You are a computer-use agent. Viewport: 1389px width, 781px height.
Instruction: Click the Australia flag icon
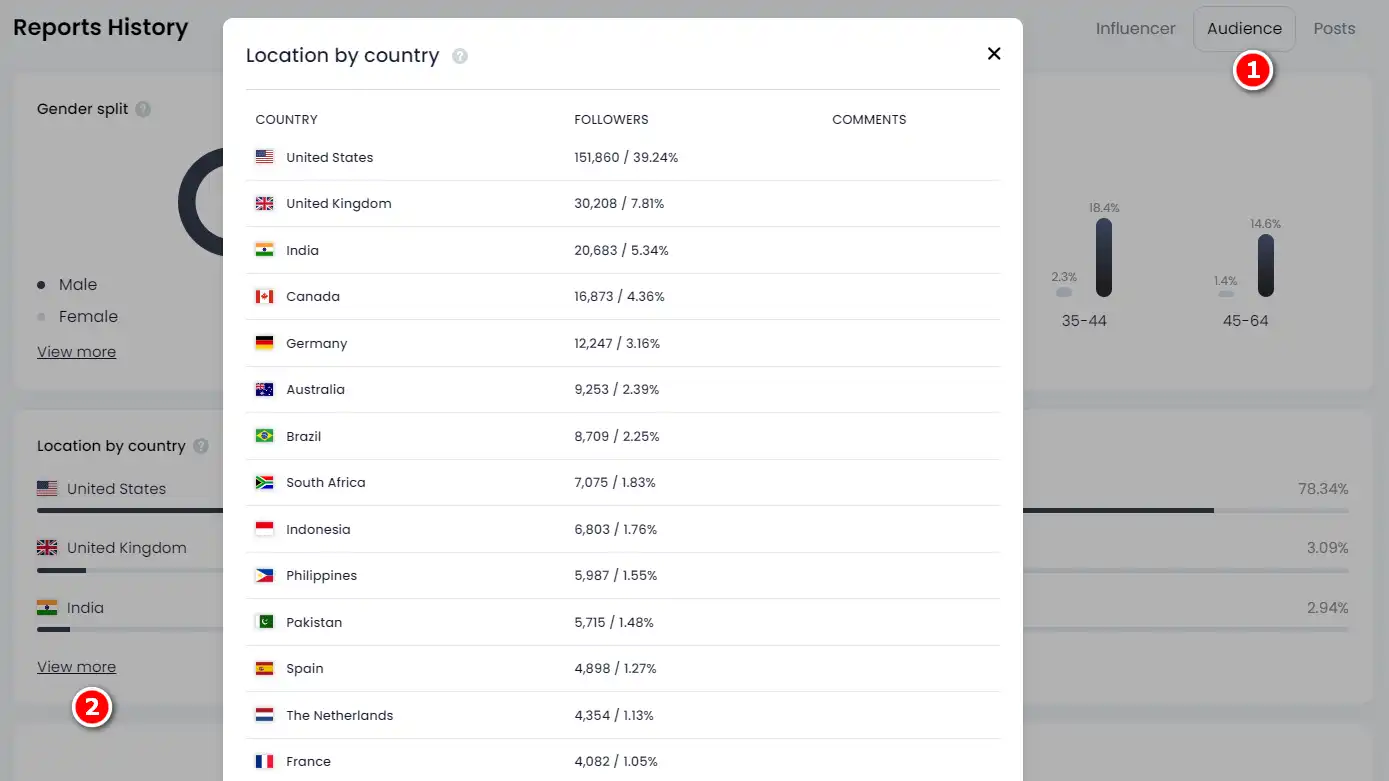265,389
